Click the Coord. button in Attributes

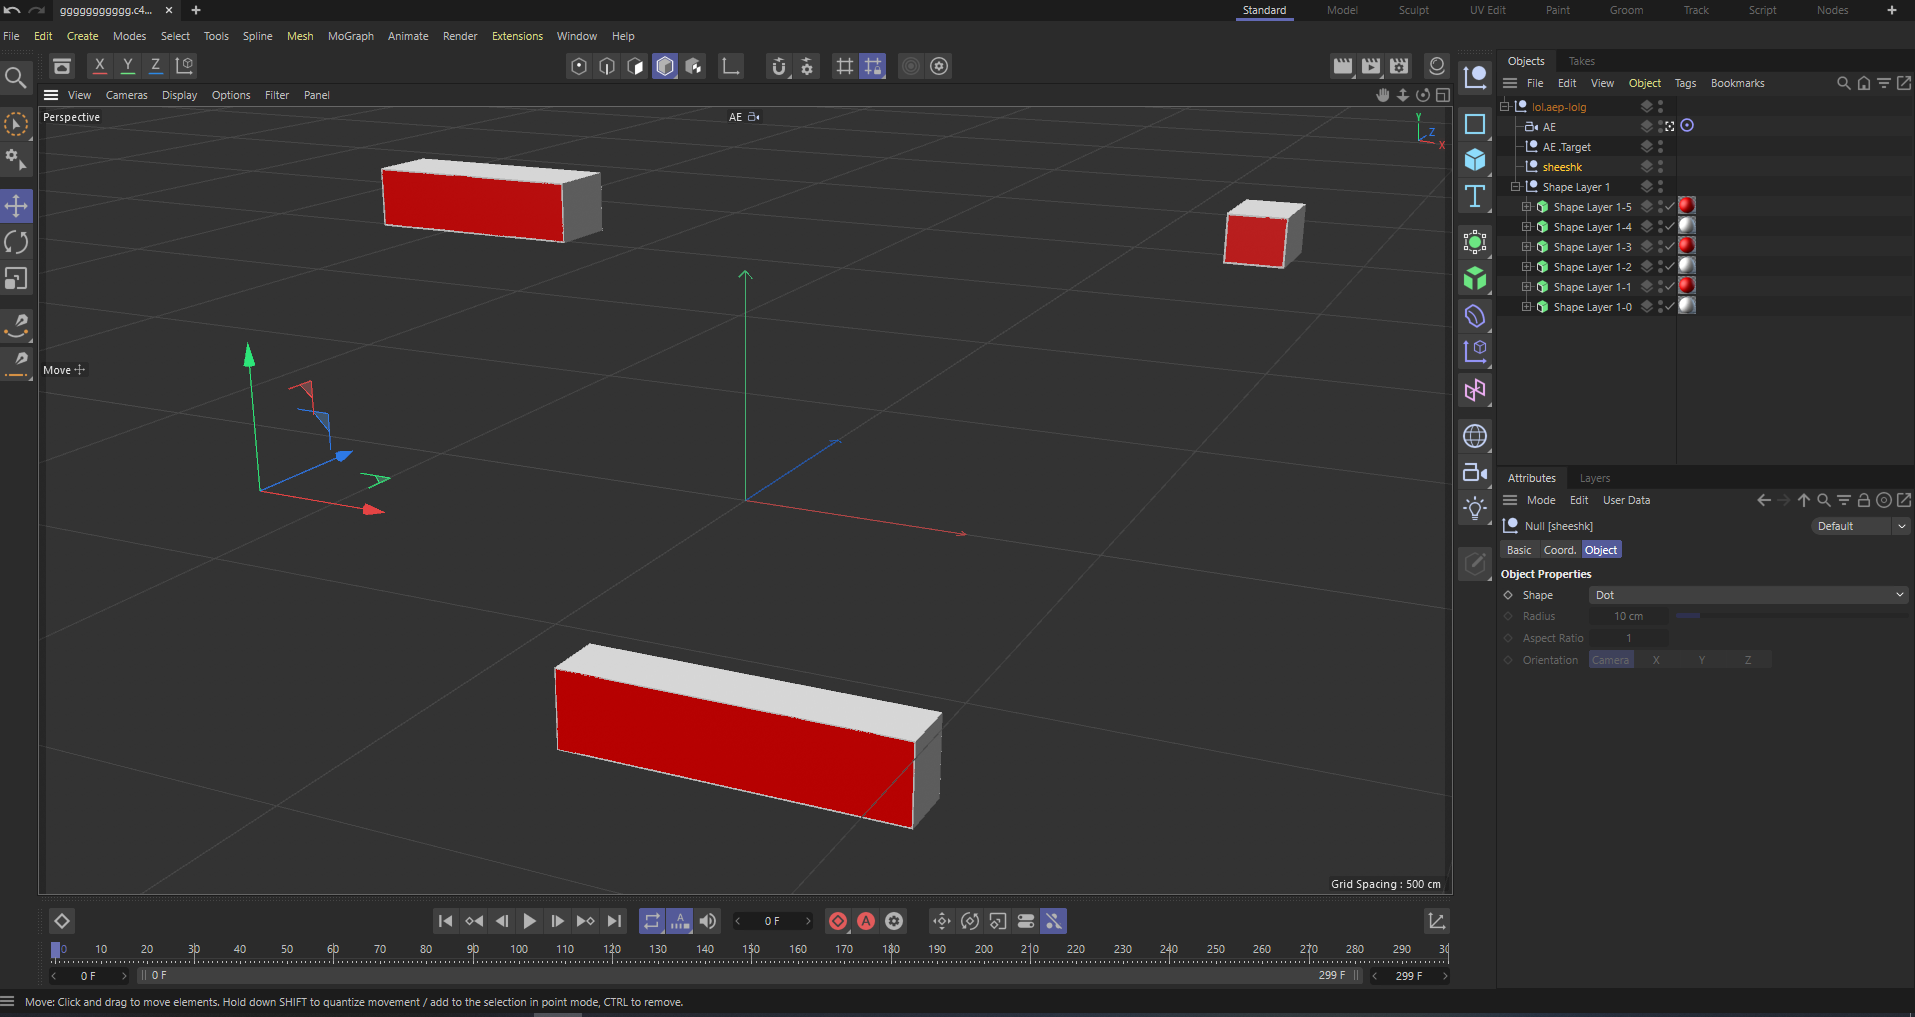tap(1560, 549)
